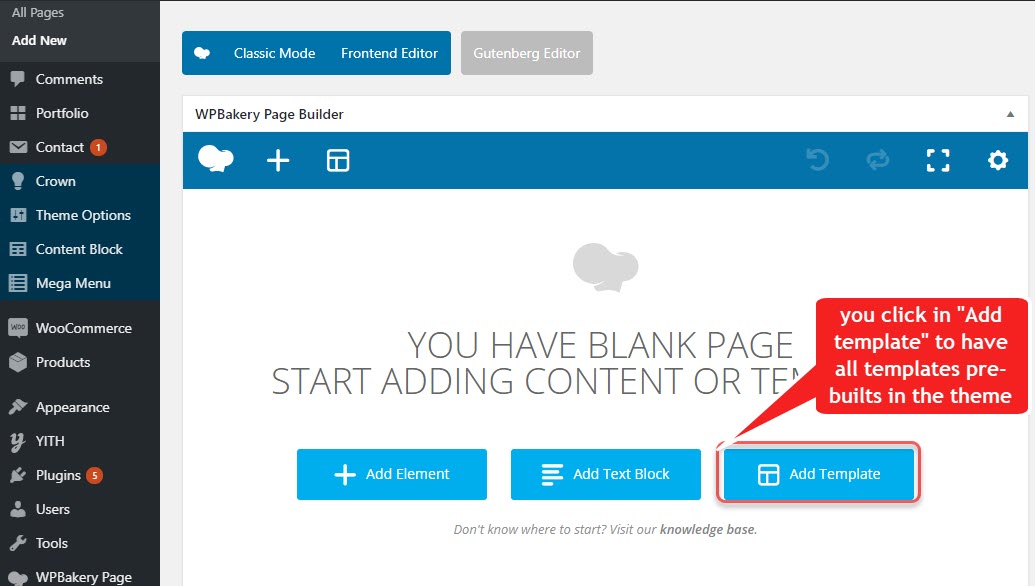This screenshot has width=1035, height=586.
Task: Click the Portfolio grid icon in sidebar
Action: 18,113
